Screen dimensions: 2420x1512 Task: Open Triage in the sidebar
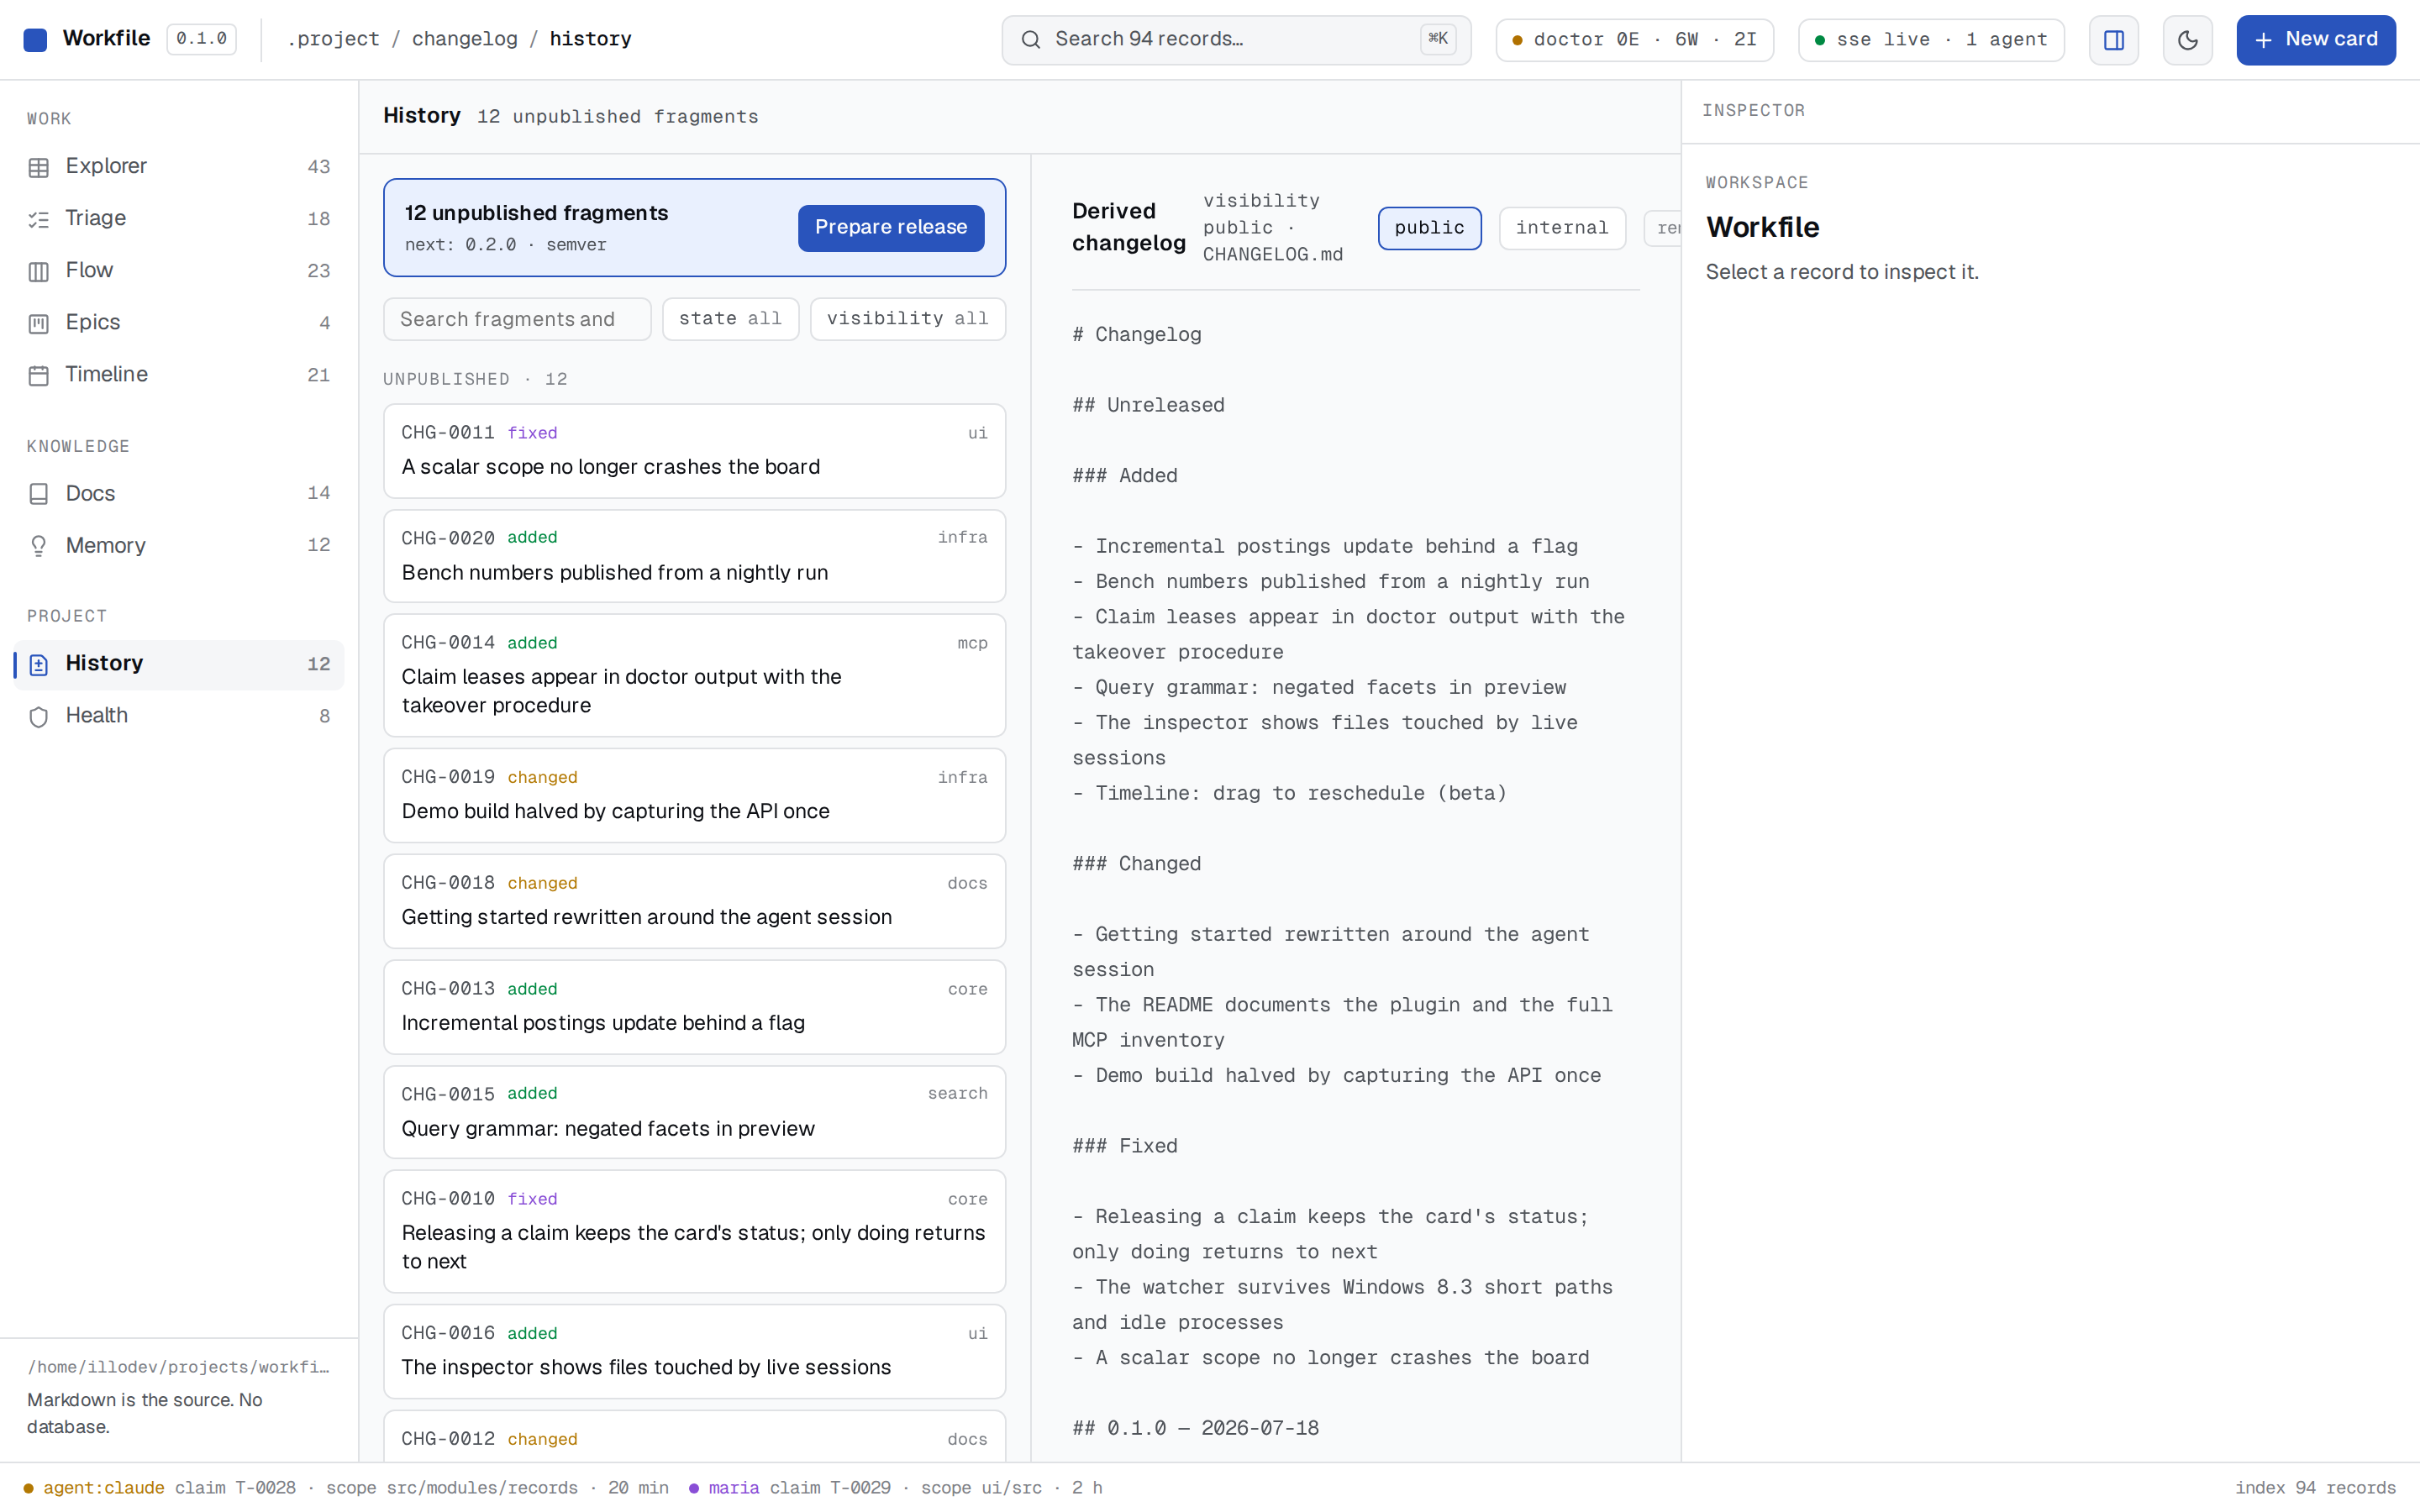click(x=179, y=219)
